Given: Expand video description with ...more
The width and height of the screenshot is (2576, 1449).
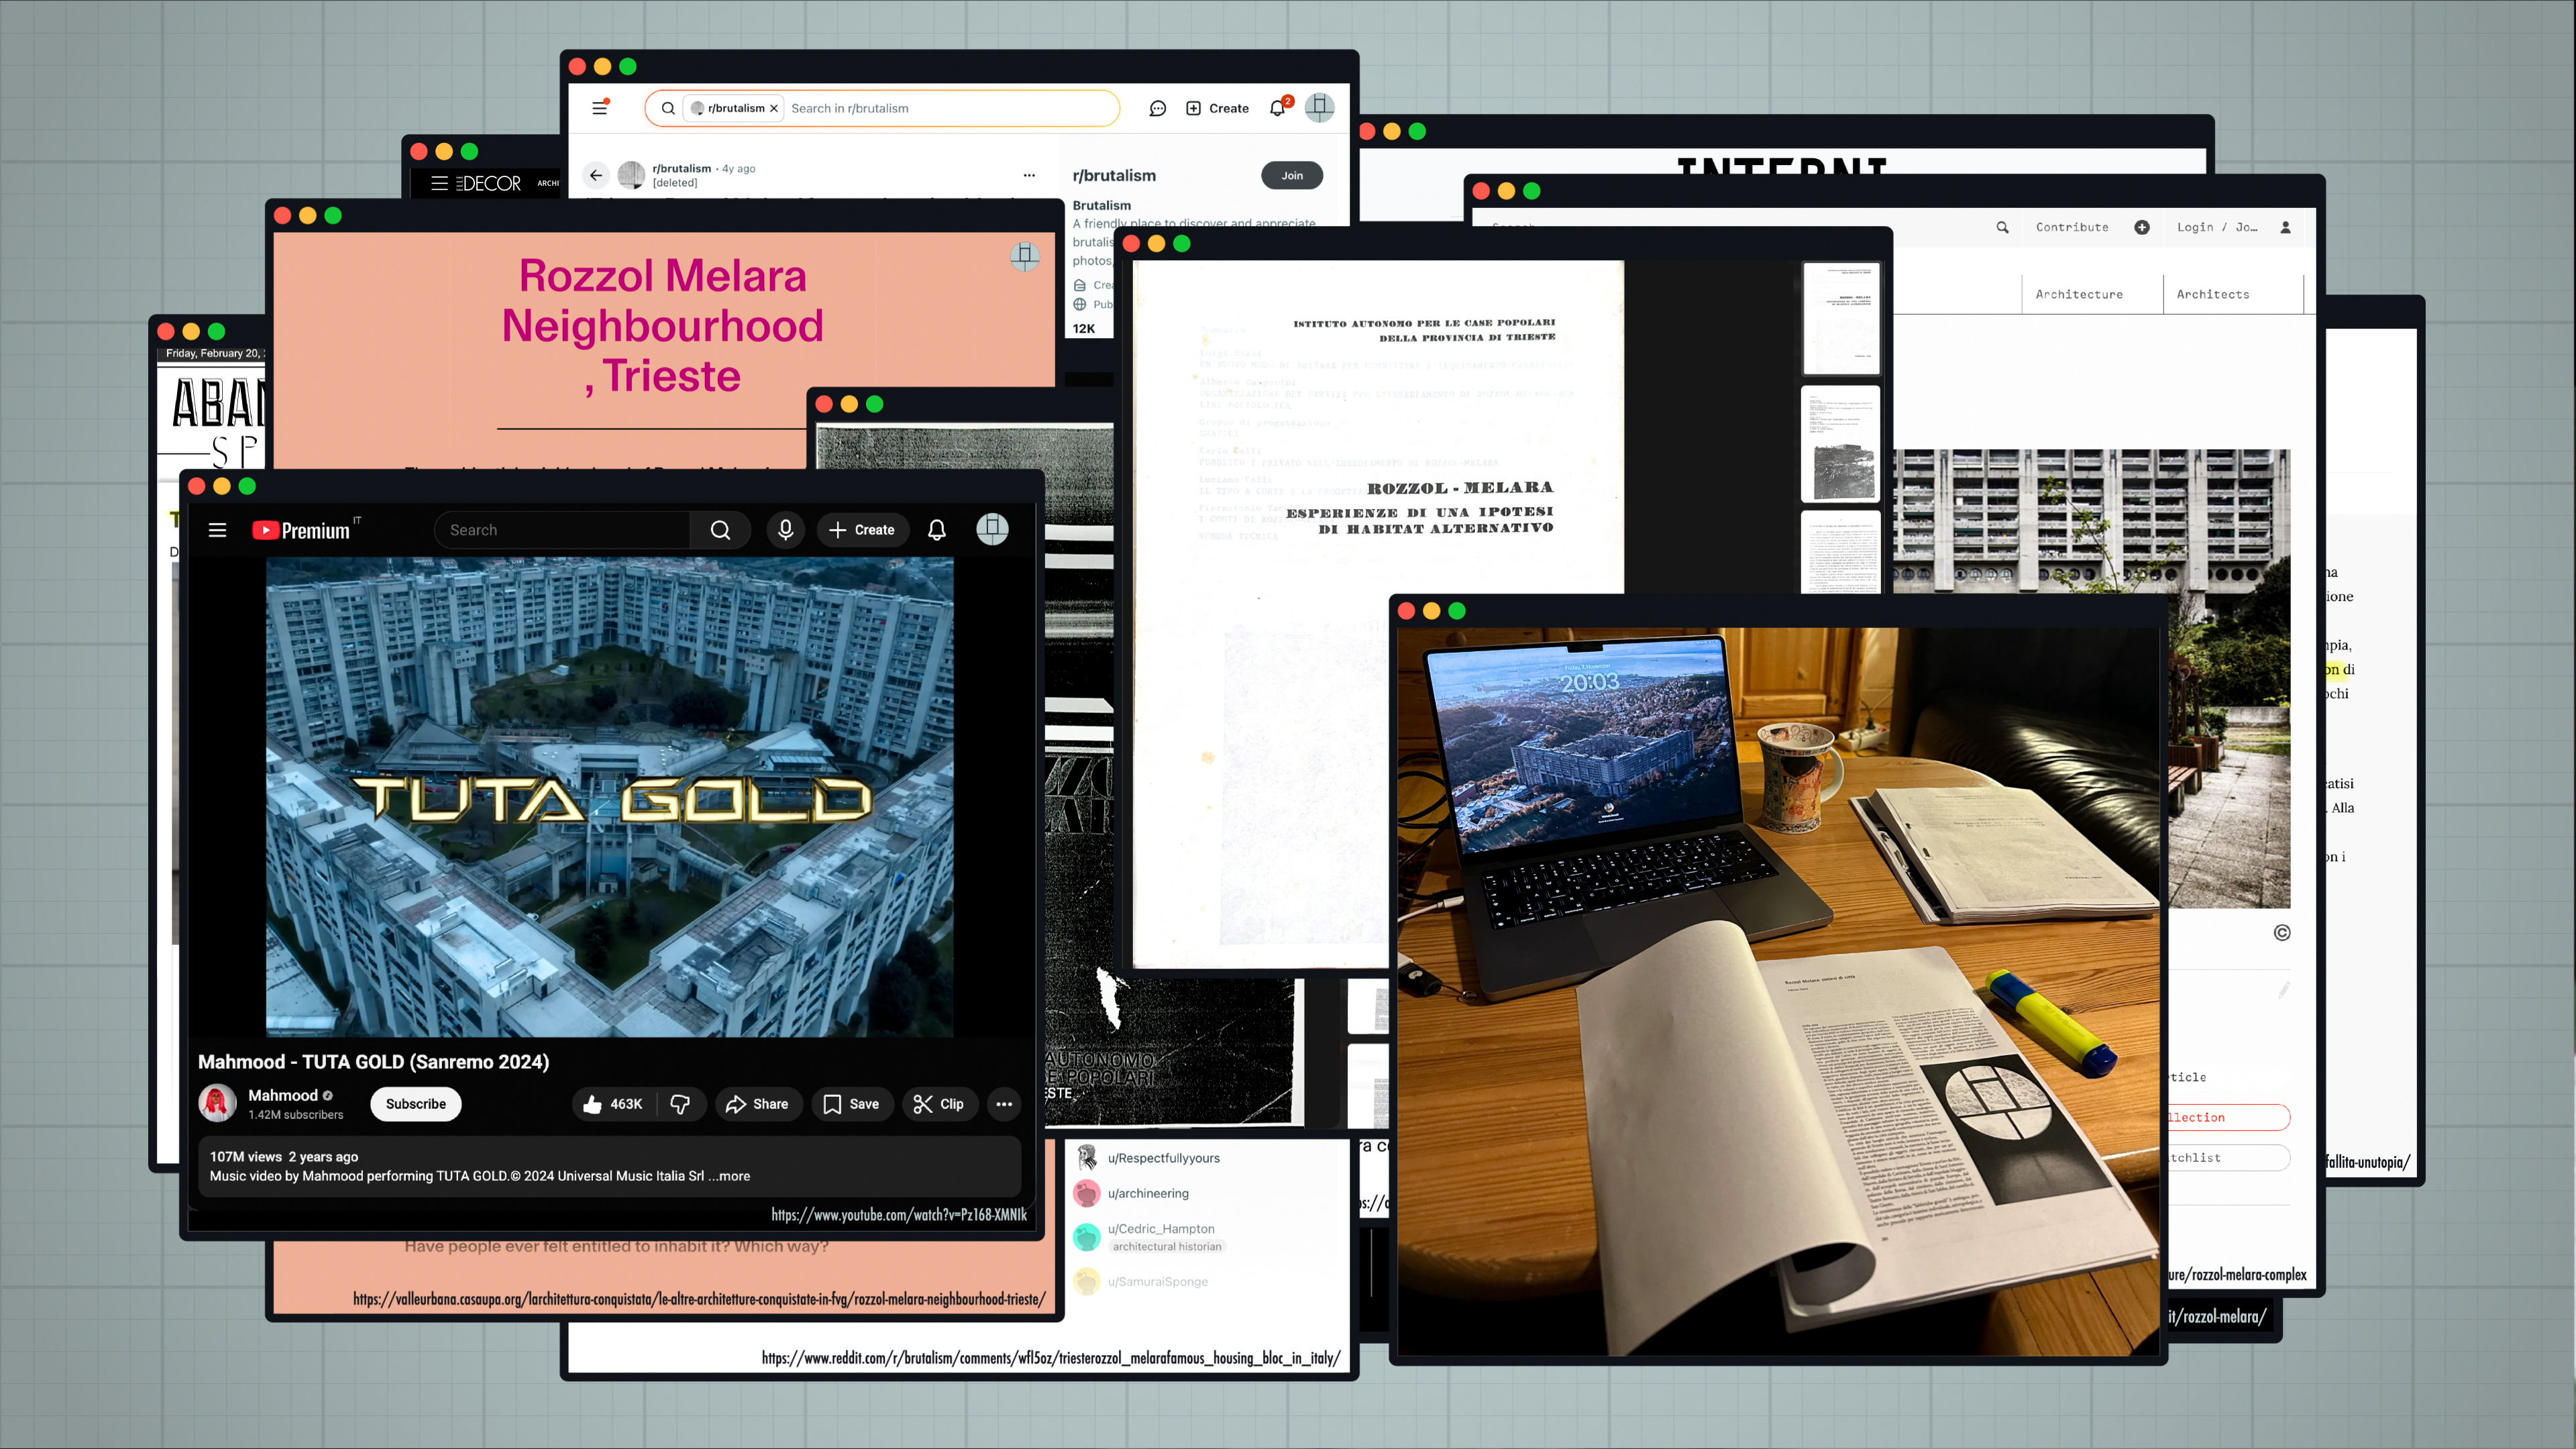Looking at the screenshot, I should pyautogui.click(x=730, y=1176).
